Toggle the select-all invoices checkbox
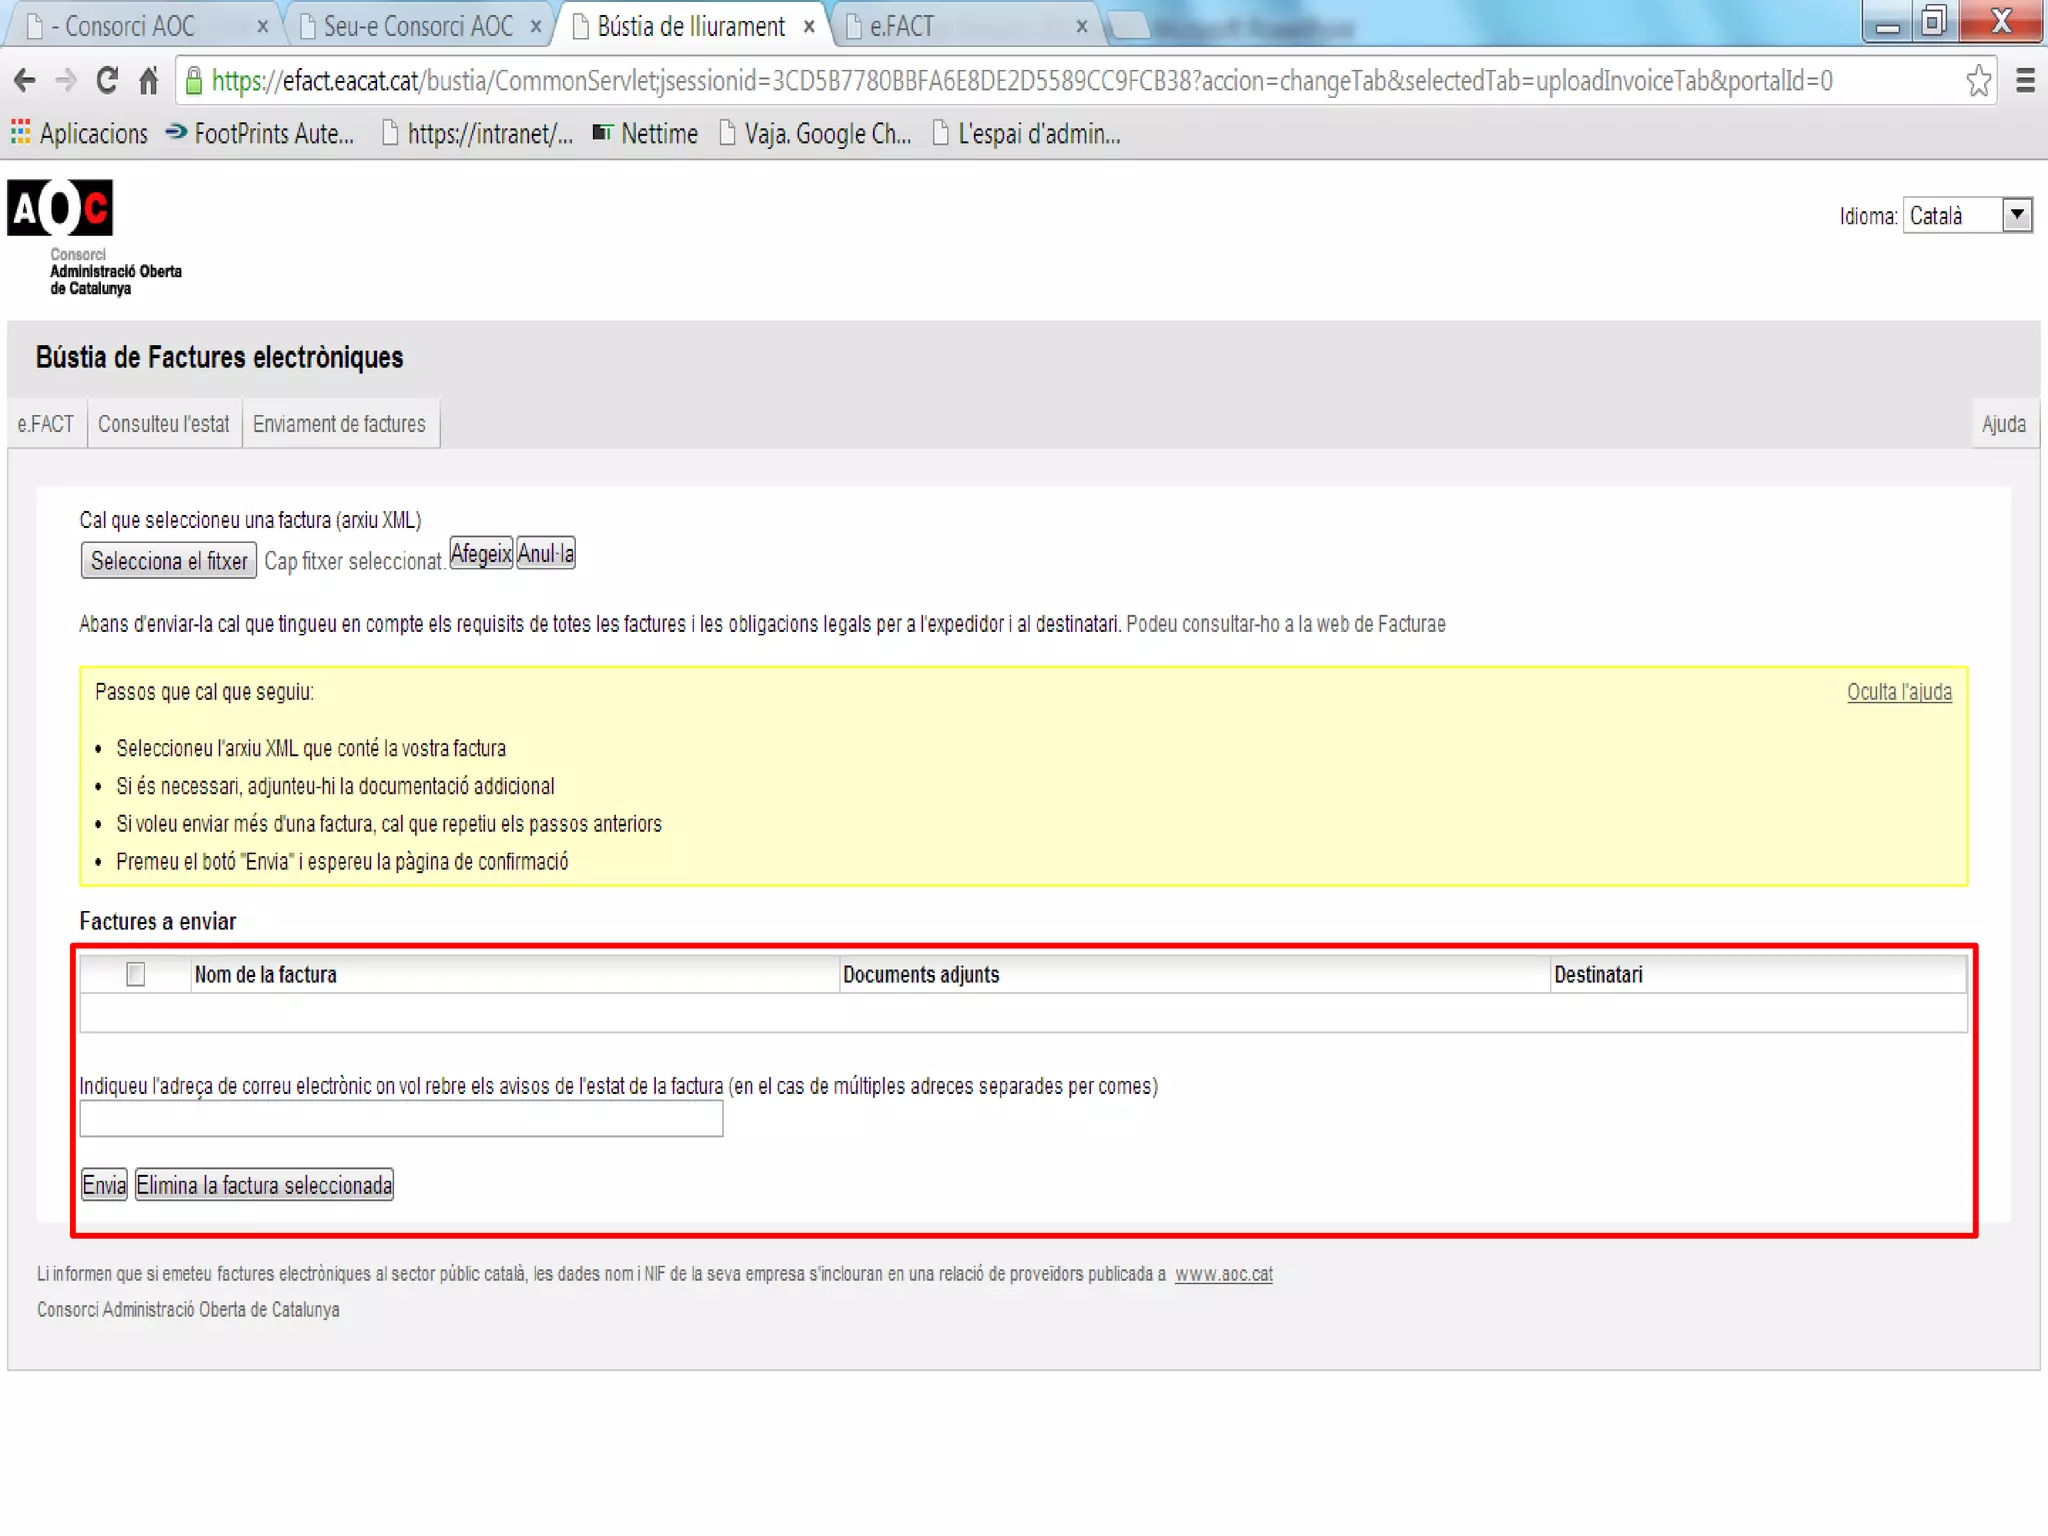Viewport: 2048px width, 1536px height. (136, 974)
